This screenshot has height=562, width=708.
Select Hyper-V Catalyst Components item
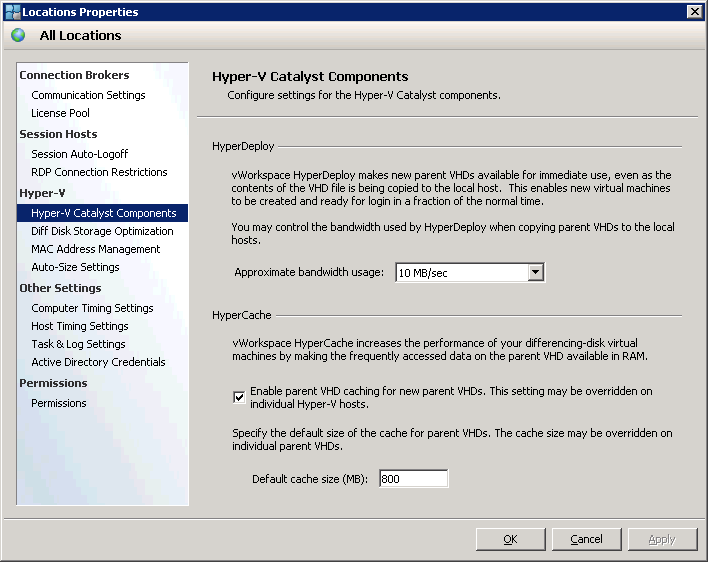pos(103,213)
